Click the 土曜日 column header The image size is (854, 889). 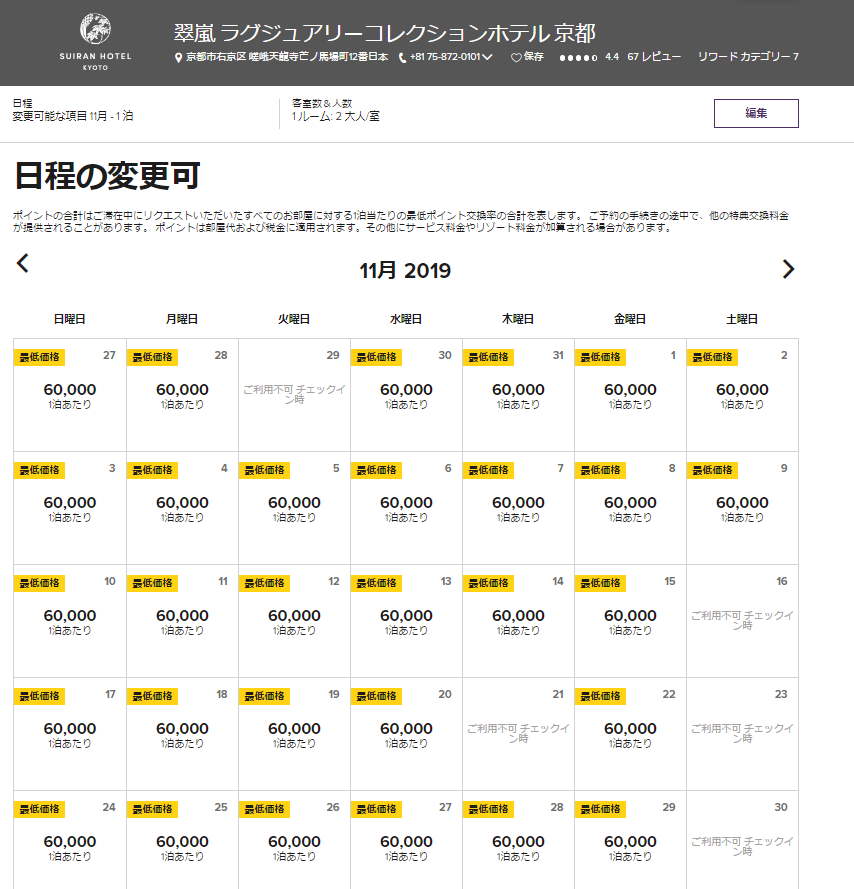[742, 319]
